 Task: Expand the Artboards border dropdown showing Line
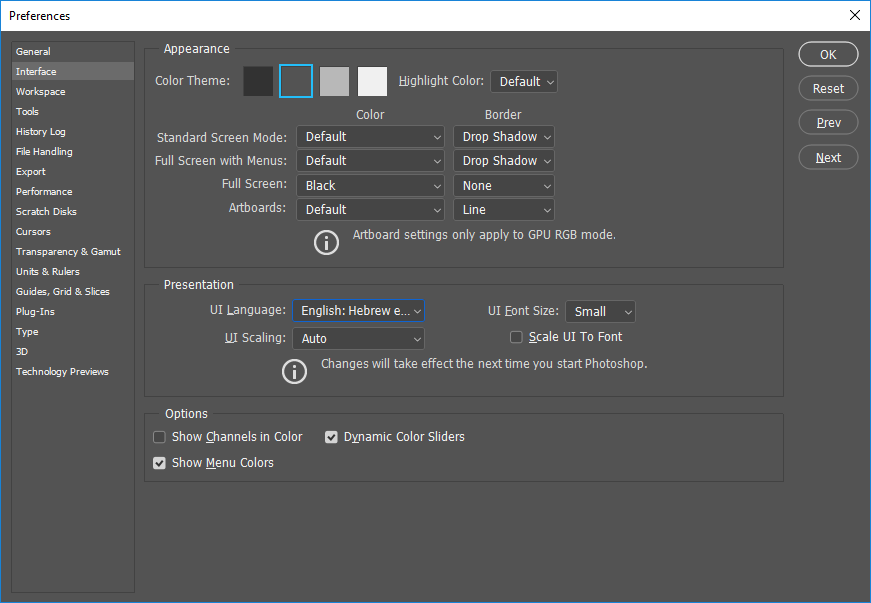pos(504,210)
